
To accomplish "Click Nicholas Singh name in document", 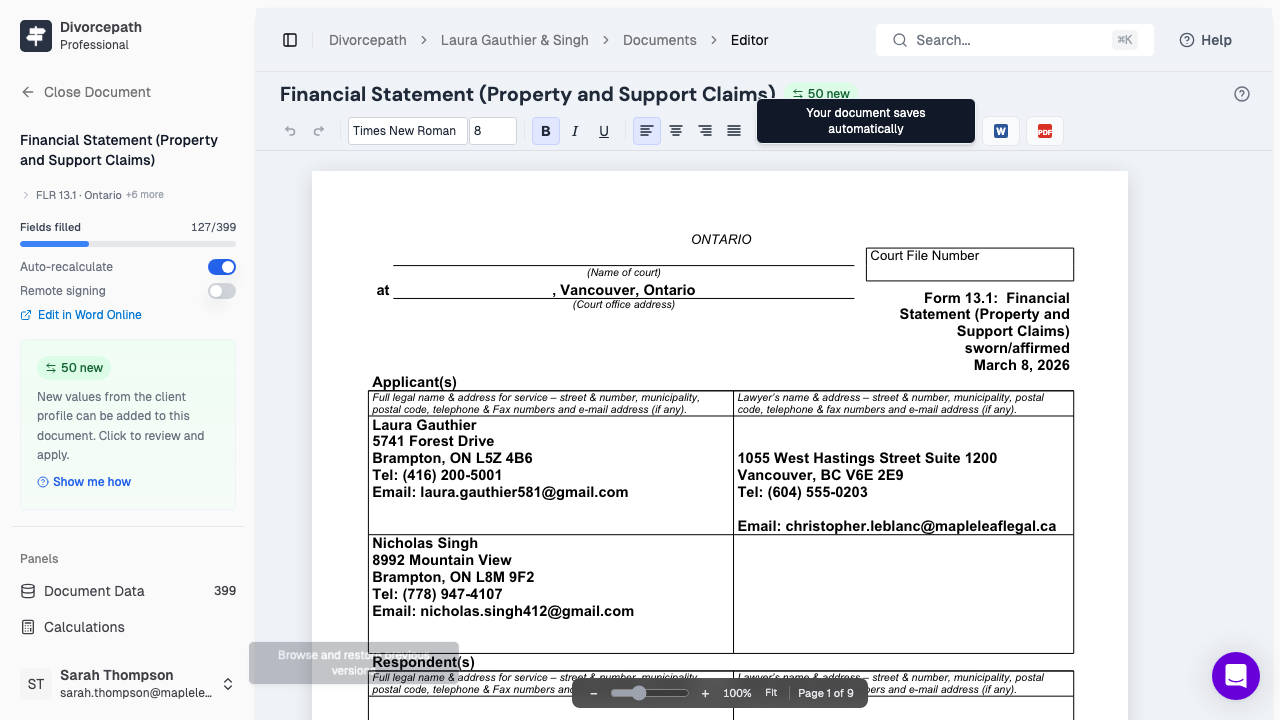I will (425, 543).
